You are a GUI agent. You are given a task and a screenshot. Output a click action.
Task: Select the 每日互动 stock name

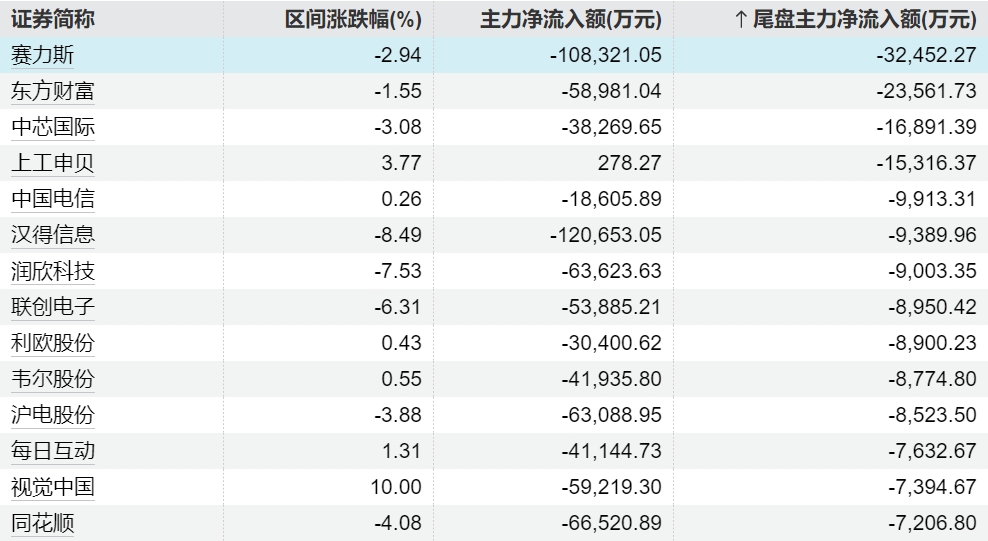(53, 451)
